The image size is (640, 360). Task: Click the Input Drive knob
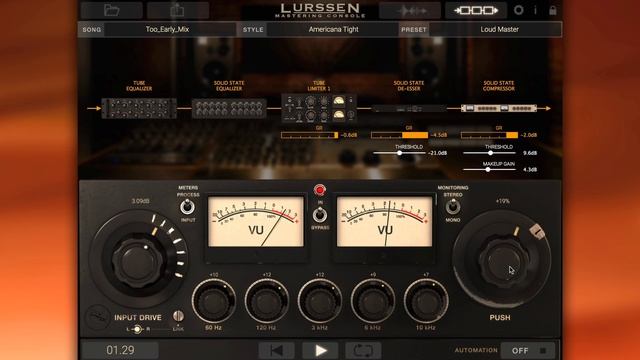coord(138,261)
